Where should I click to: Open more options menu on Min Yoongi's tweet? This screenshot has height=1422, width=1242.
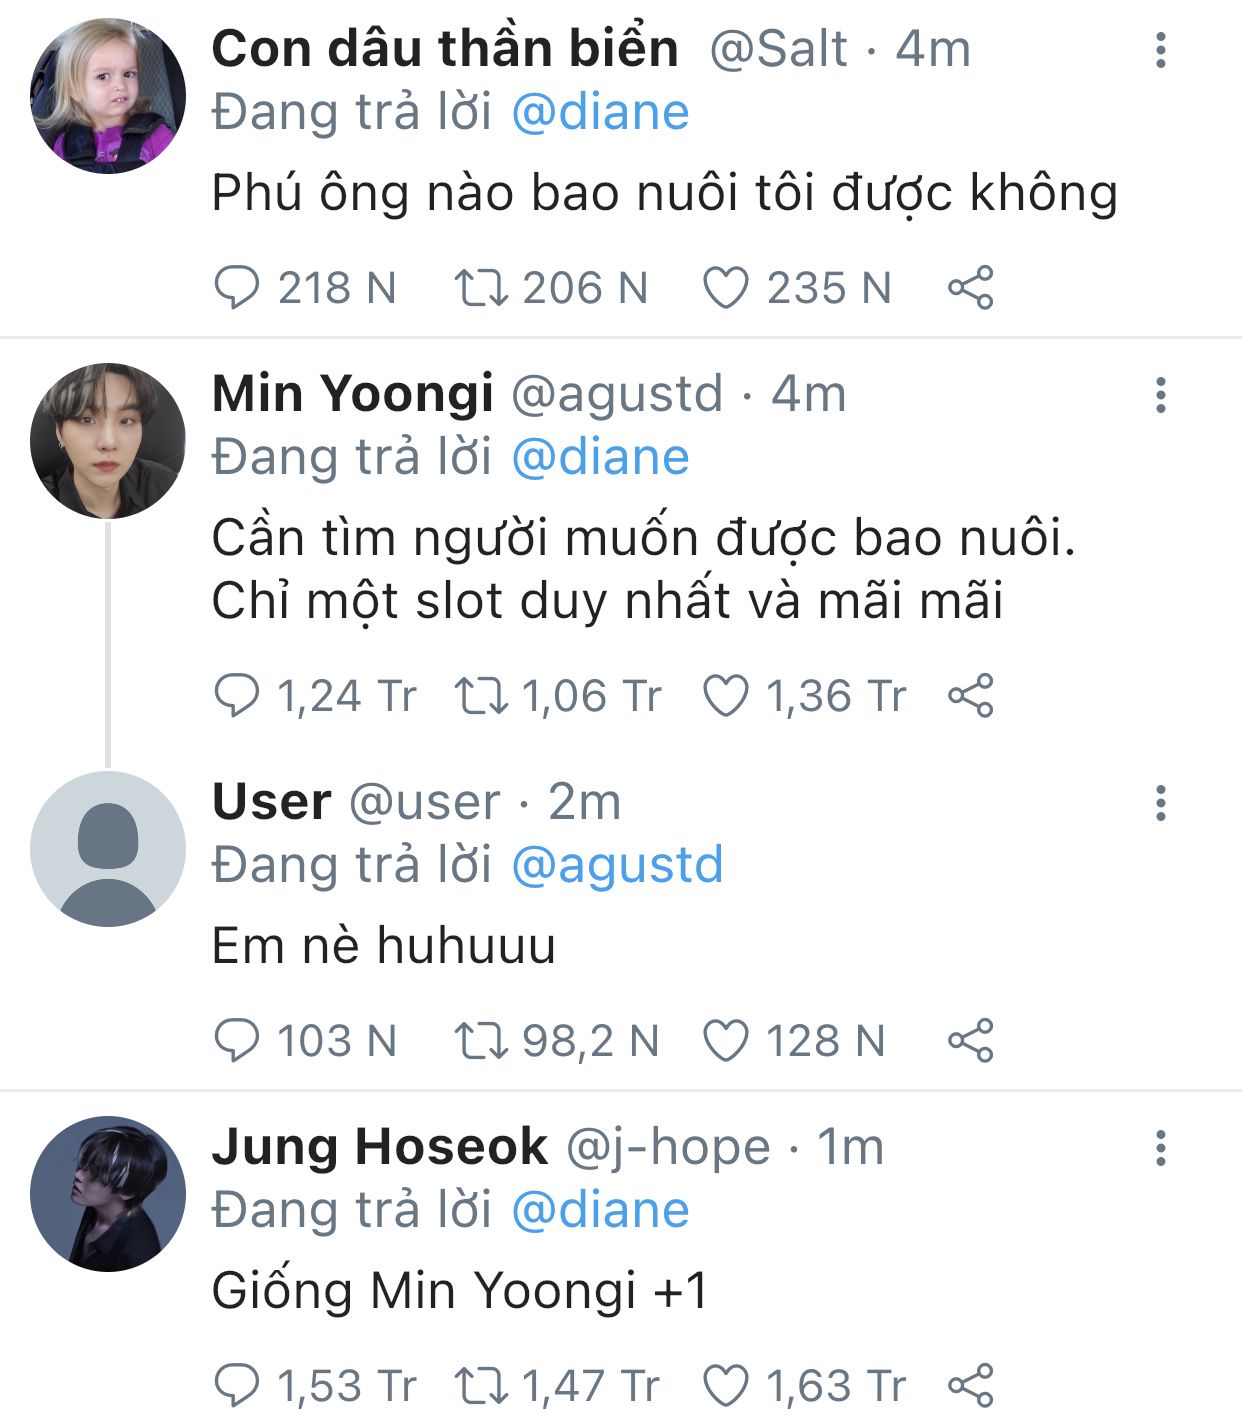[x=1160, y=396]
